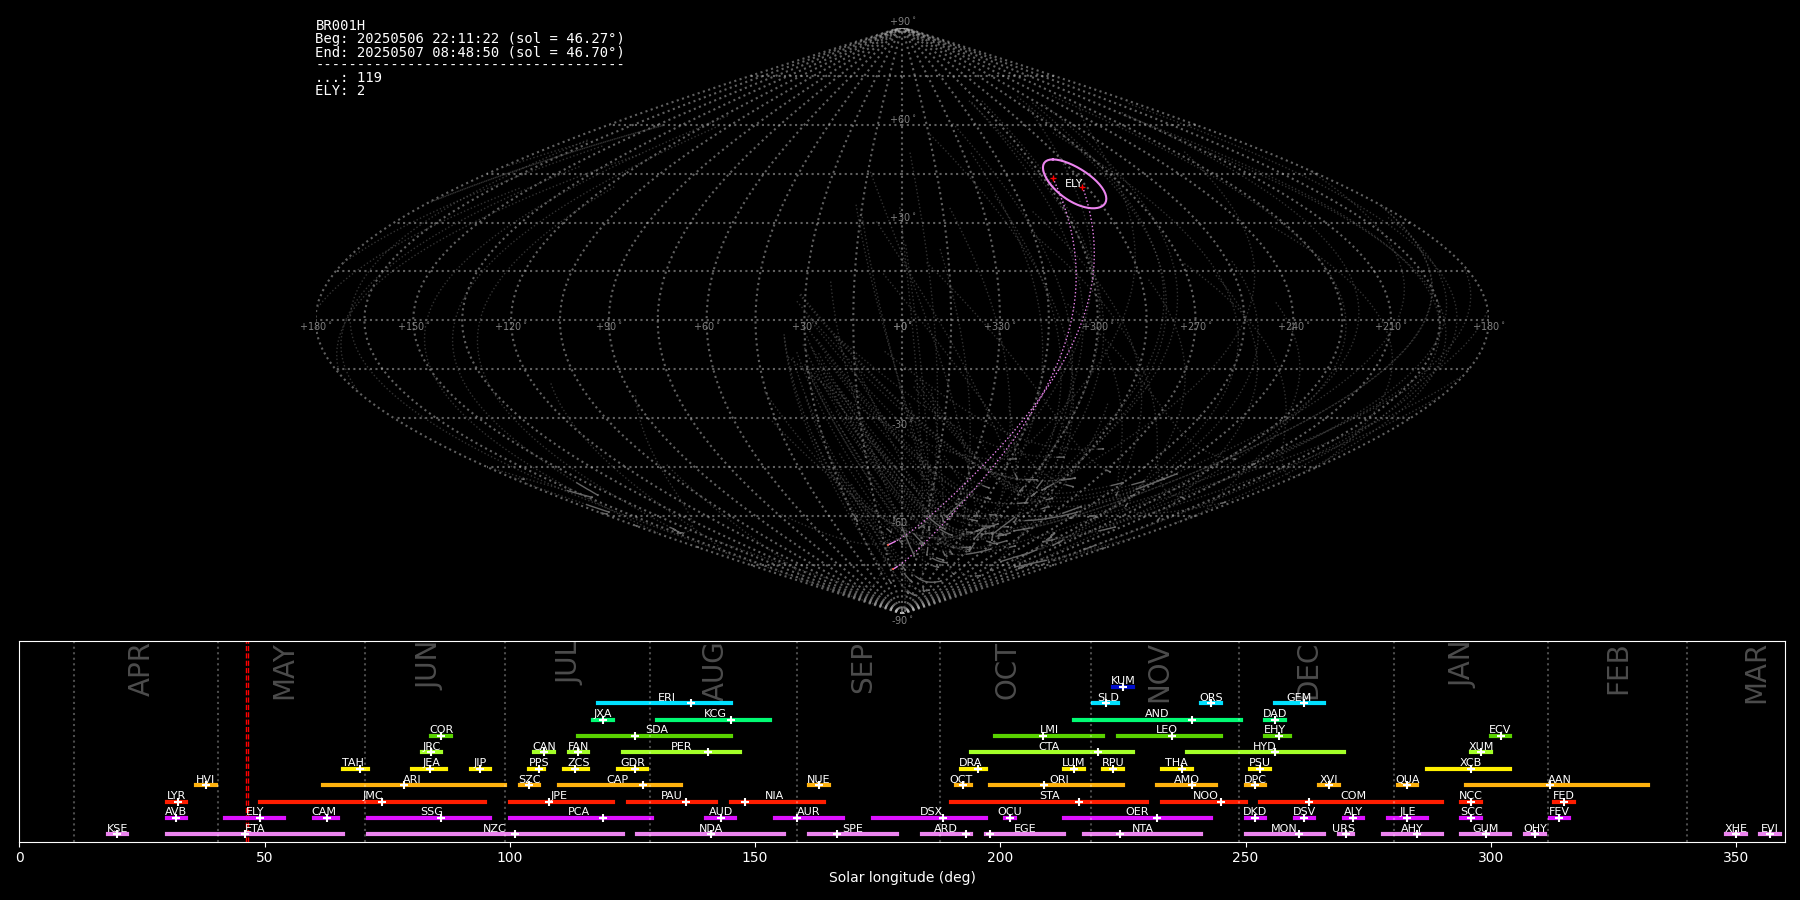Select the XHE shower label
Image resolution: width=1800 pixels, height=900 pixels.
point(1735,828)
